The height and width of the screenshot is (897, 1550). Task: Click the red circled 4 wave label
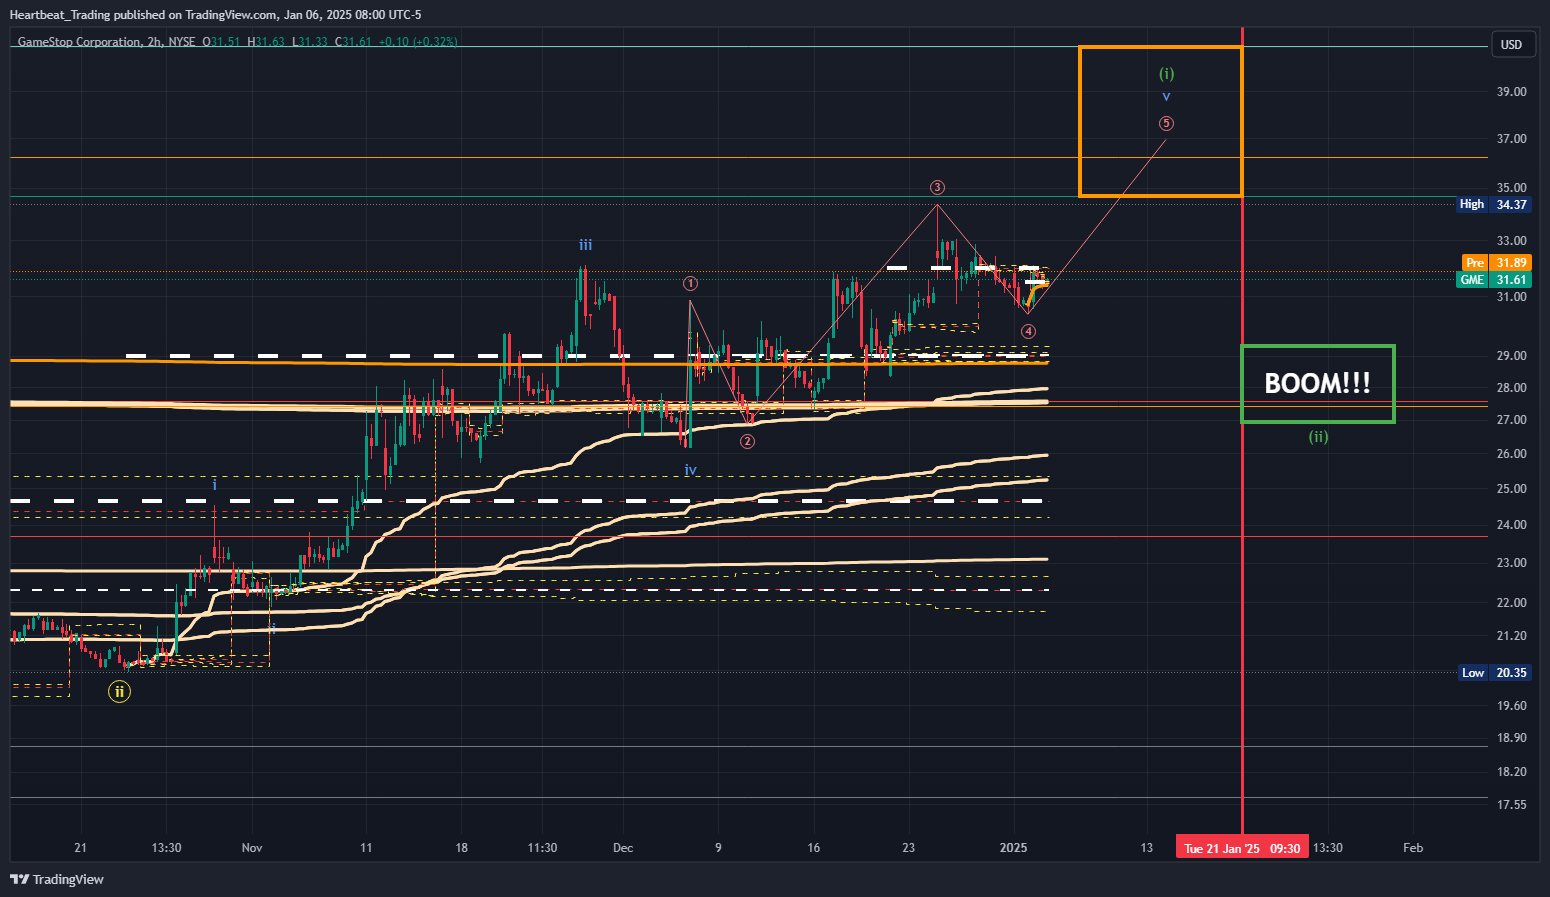[x=1028, y=331]
